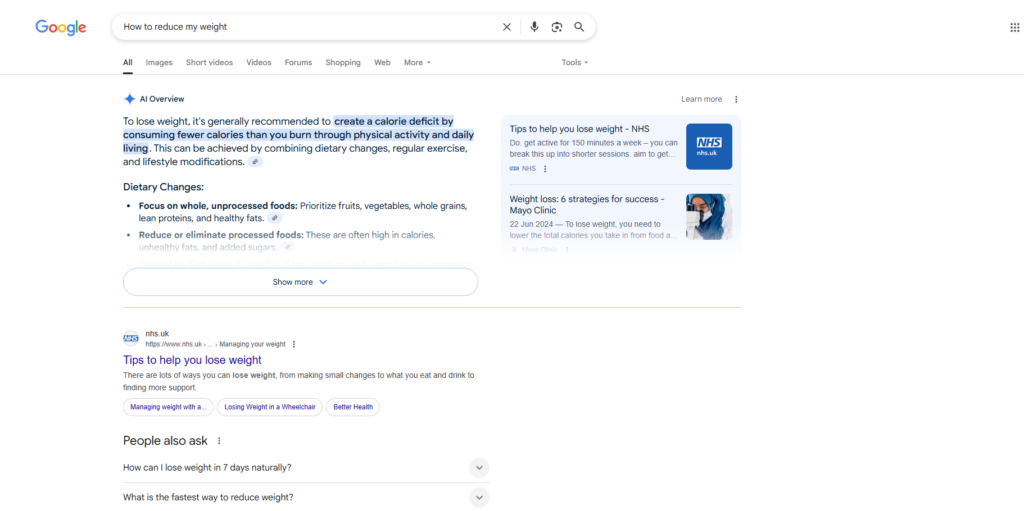Click the People also ask heading
This screenshot has height=511, width=1024.
tap(165, 441)
